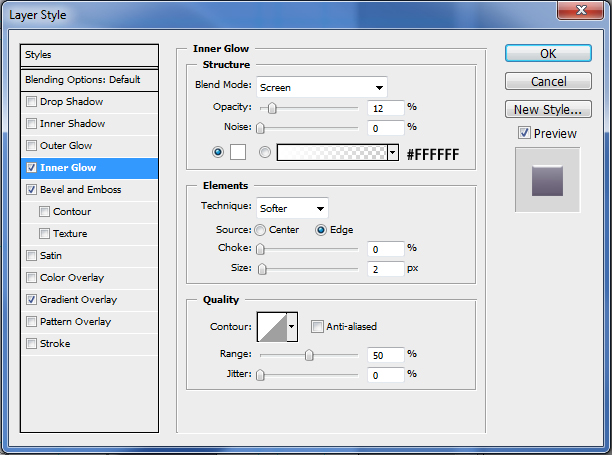The height and width of the screenshot is (455, 612).
Task: Click the Noise slider handle
Action: pos(260,128)
